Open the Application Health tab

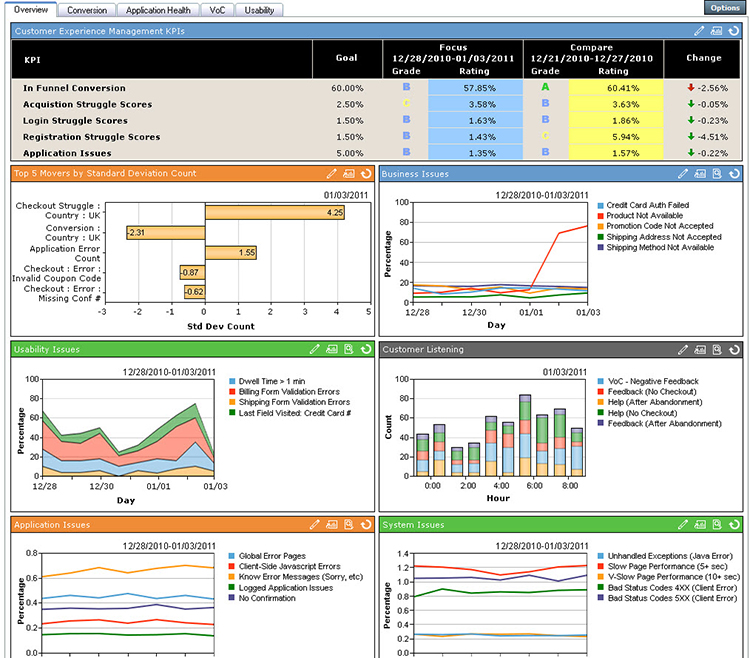click(x=158, y=9)
